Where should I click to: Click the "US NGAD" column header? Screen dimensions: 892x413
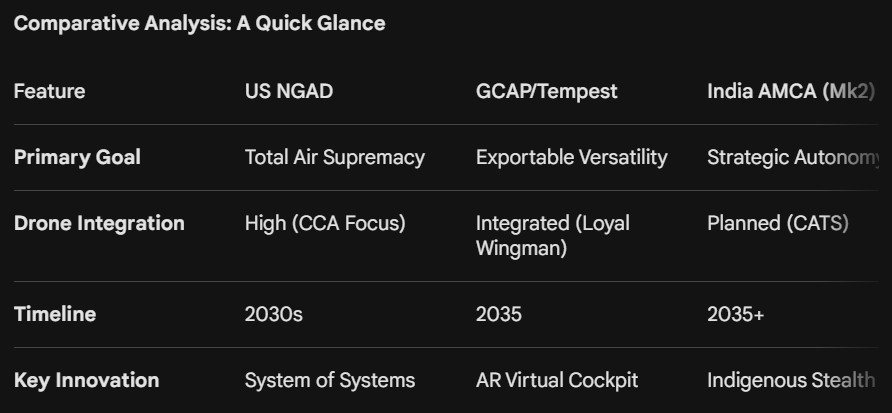coord(289,92)
